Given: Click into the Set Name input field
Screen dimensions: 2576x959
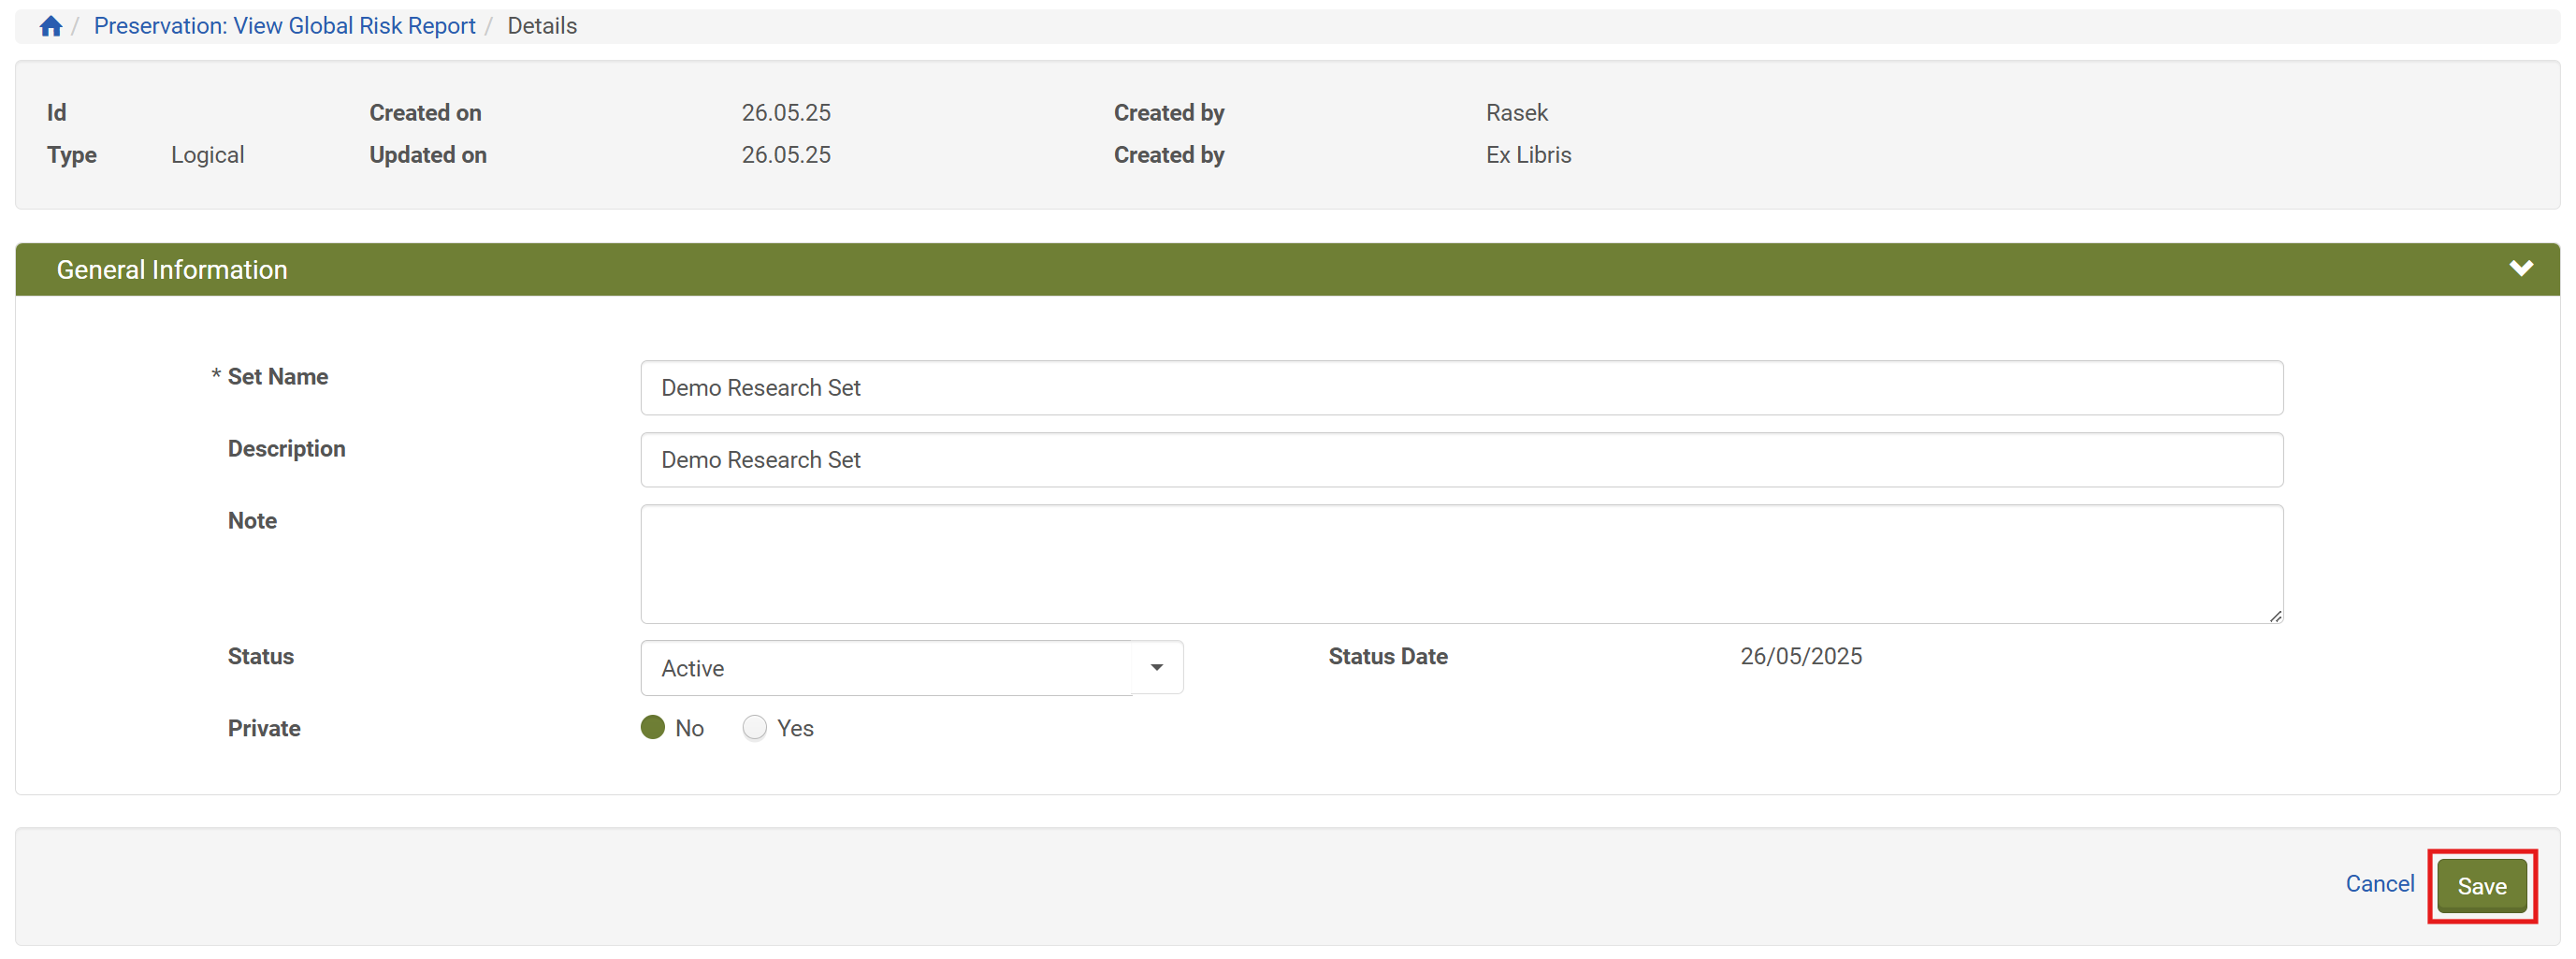Looking at the screenshot, I should click(x=1461, y=387).
